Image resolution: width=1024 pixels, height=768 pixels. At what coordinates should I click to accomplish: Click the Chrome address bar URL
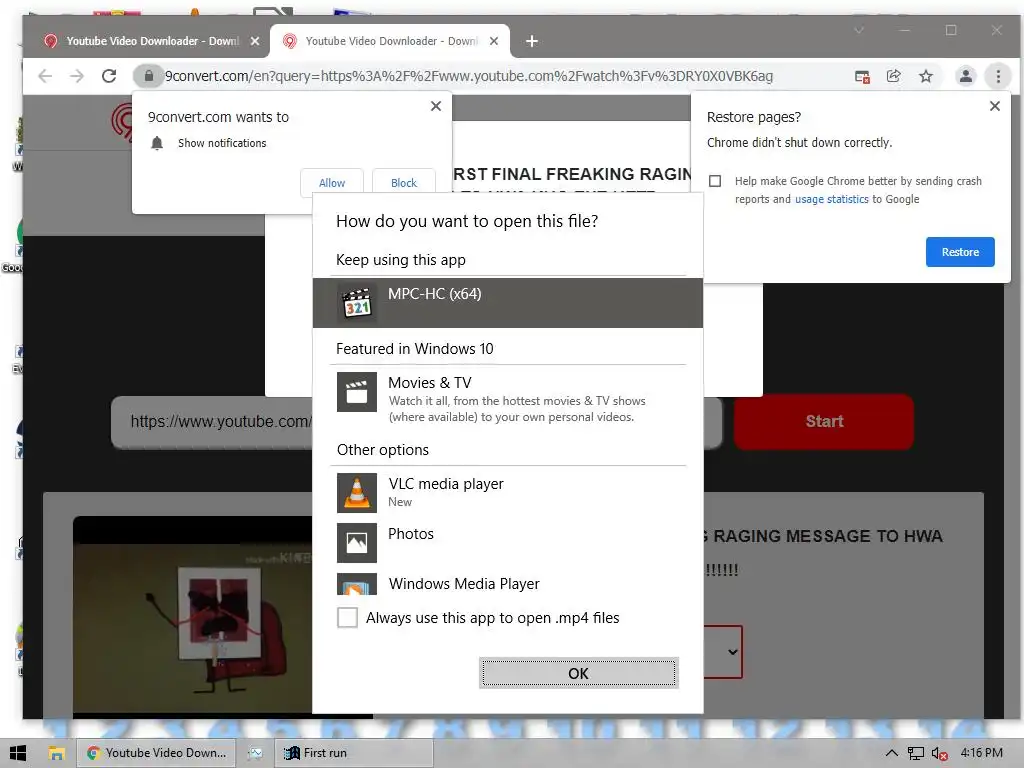click(x=468, y=76)
